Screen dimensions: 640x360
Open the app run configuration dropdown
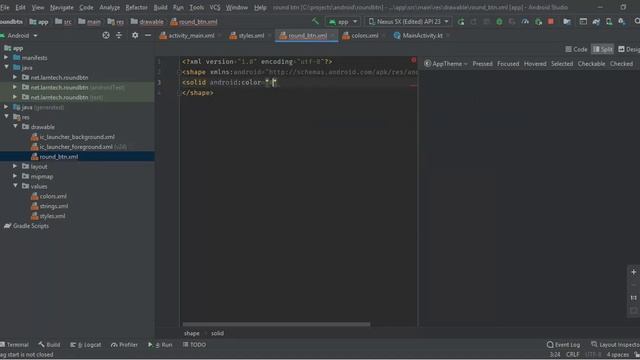coord(343,22)
